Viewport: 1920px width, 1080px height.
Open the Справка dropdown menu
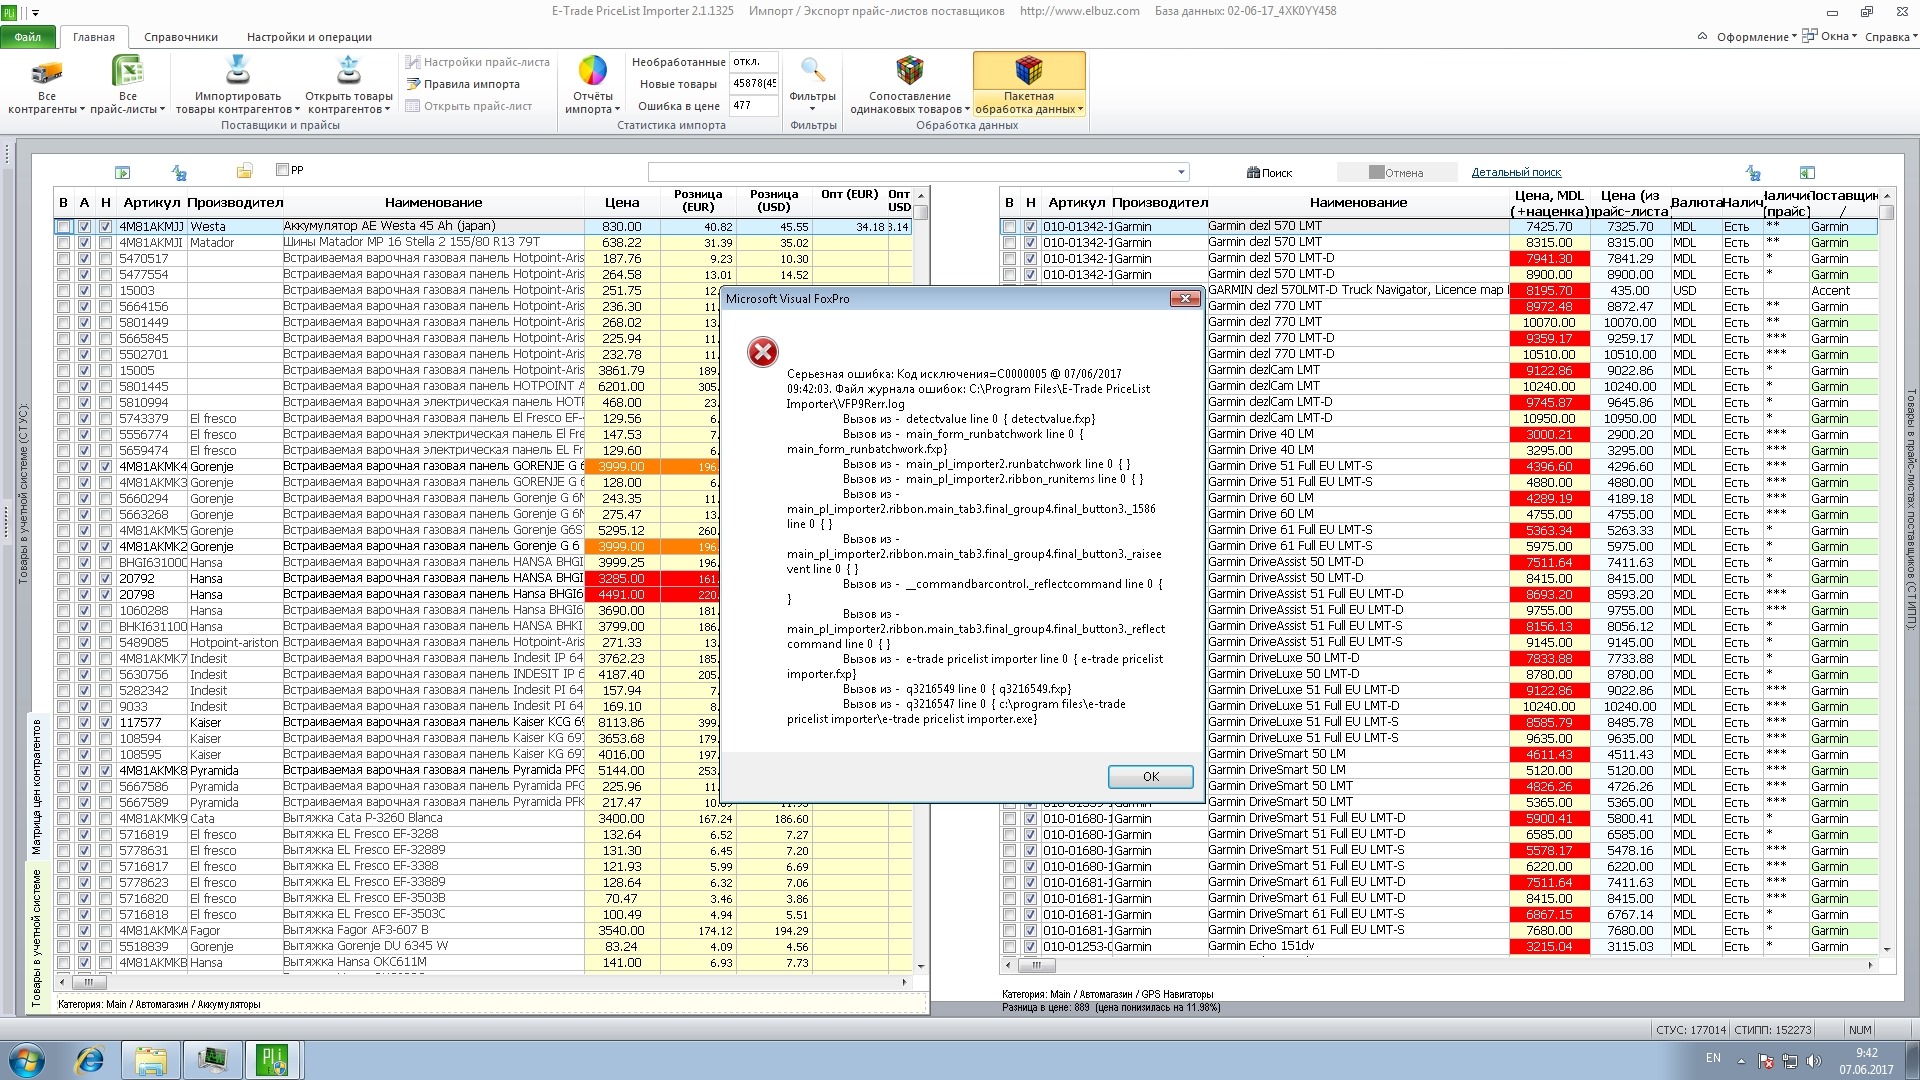(1892, 37)
